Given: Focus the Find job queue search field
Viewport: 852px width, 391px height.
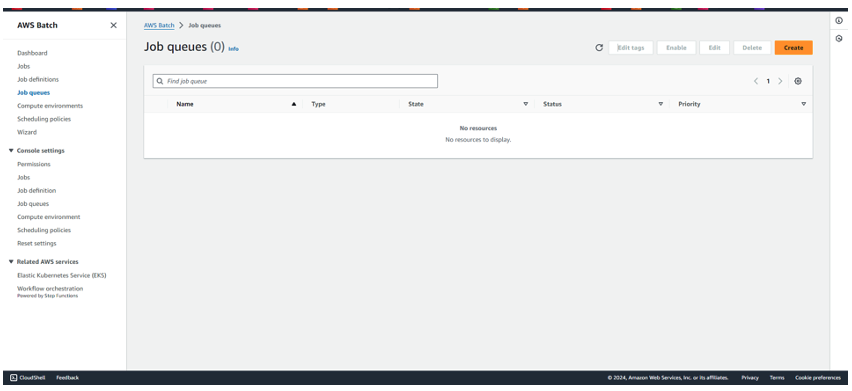Looking at the screenshot, I should click(295, 81).
